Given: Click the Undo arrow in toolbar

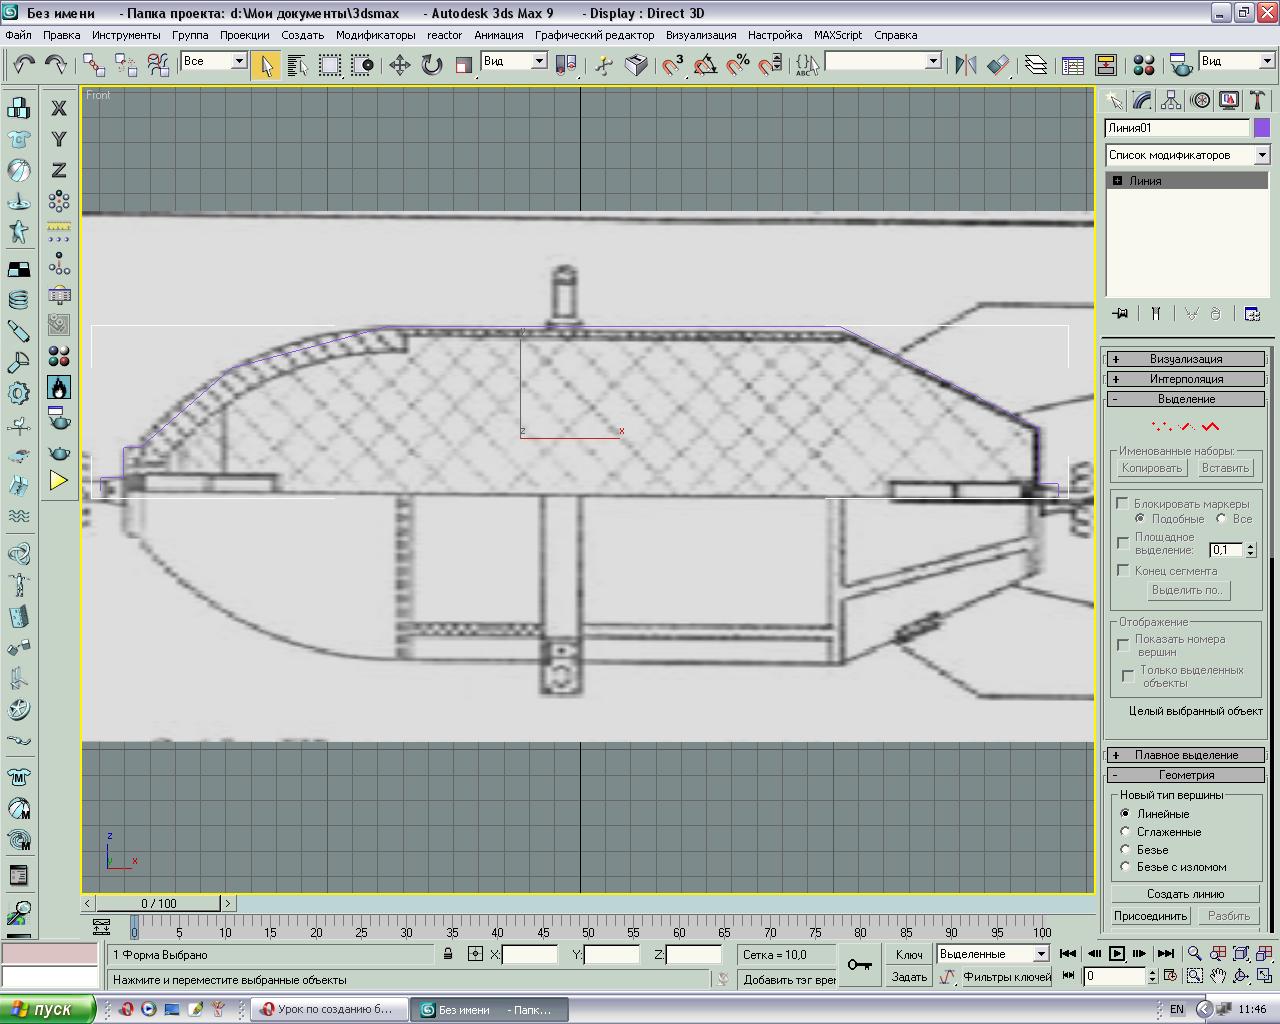Looking at the screenshot, I should pos(24,65).
